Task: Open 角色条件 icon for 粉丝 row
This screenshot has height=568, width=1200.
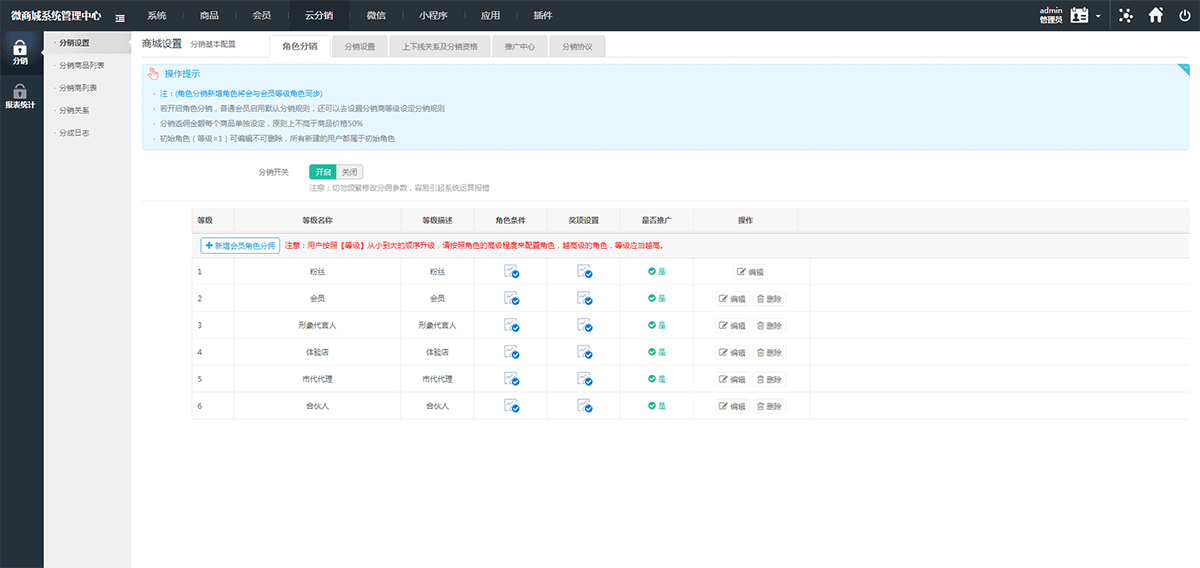Action: pos(511,272)
